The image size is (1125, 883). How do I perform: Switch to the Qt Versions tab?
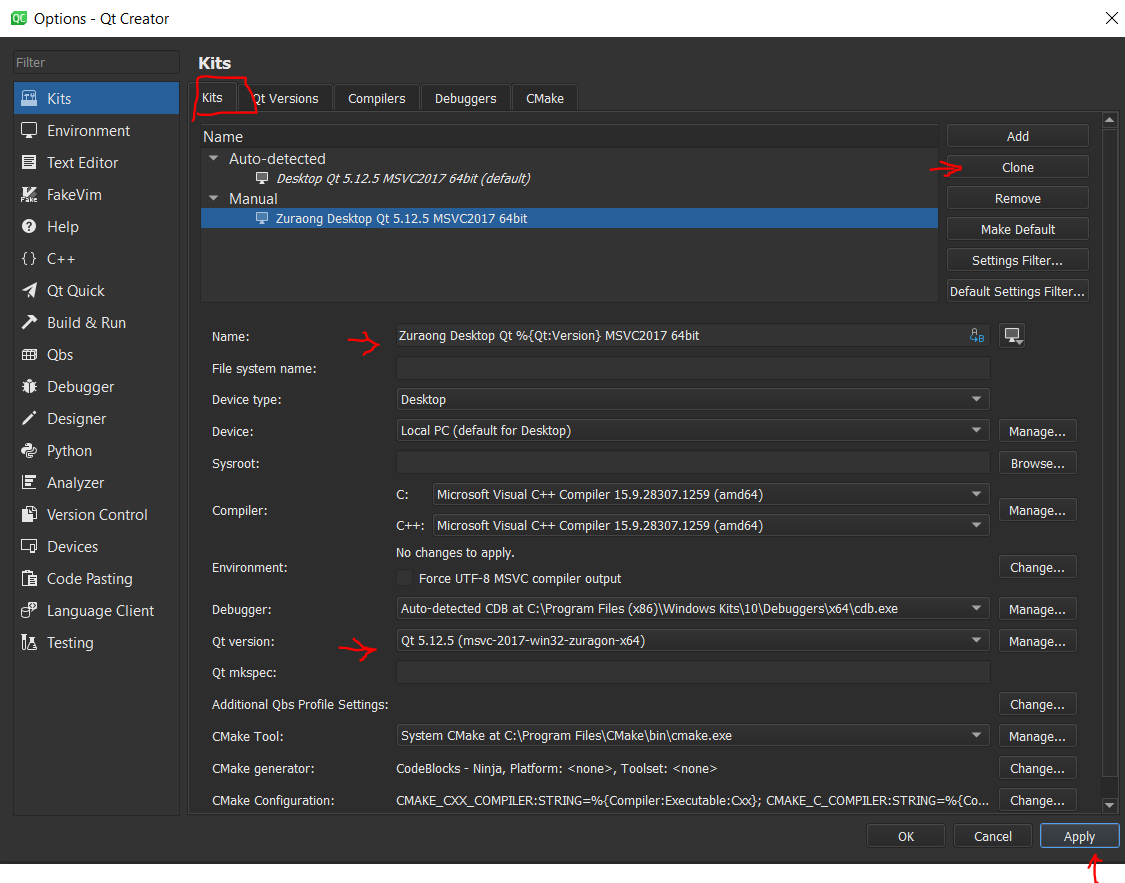click(286, 98)
